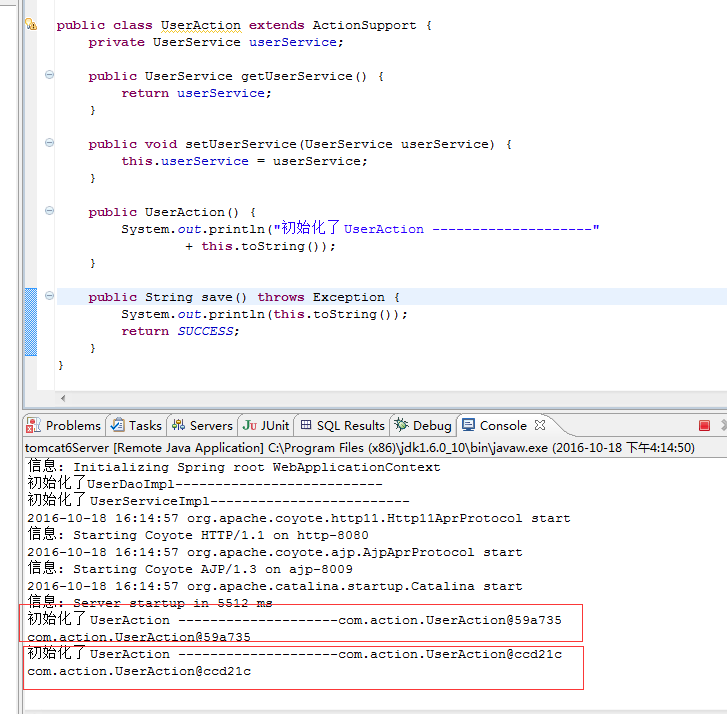Collapse the getUserService() method fold
The height and width of the screenshot is (714, 727).
click(x=49, y=75)
